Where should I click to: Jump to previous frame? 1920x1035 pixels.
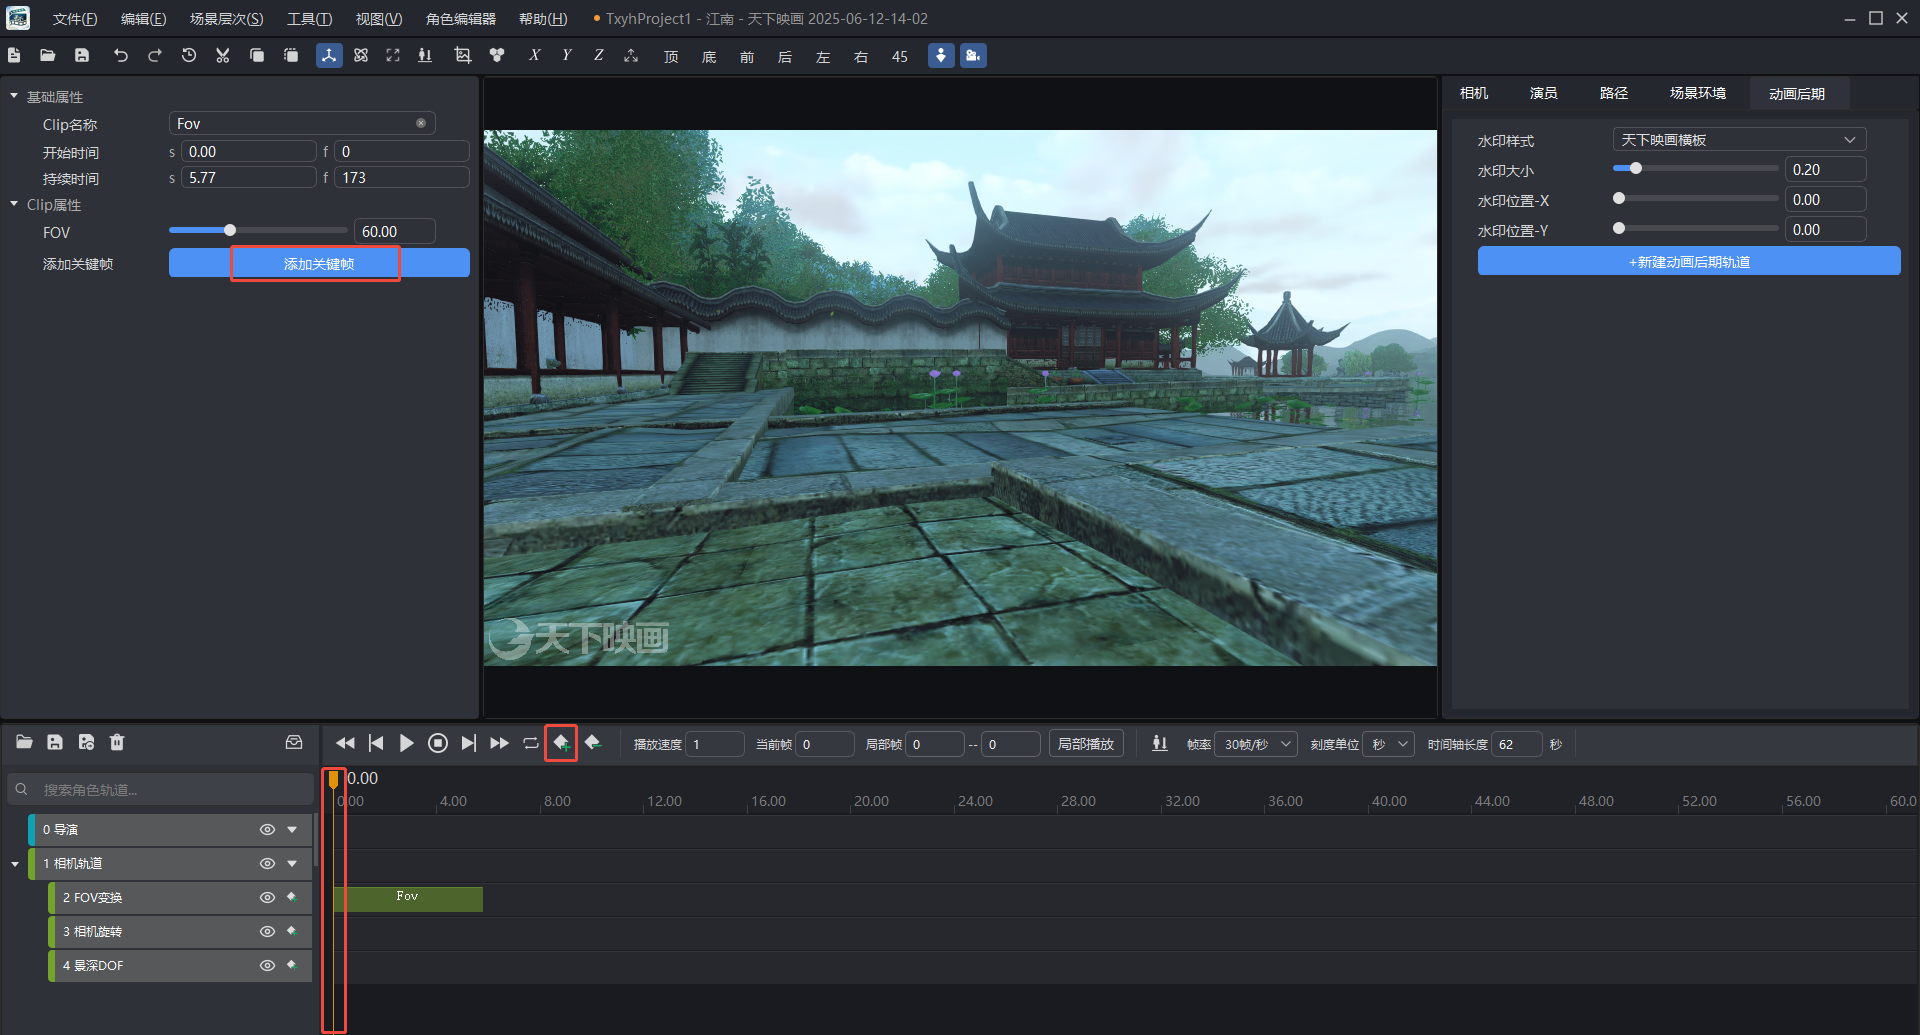coord(376,743)
